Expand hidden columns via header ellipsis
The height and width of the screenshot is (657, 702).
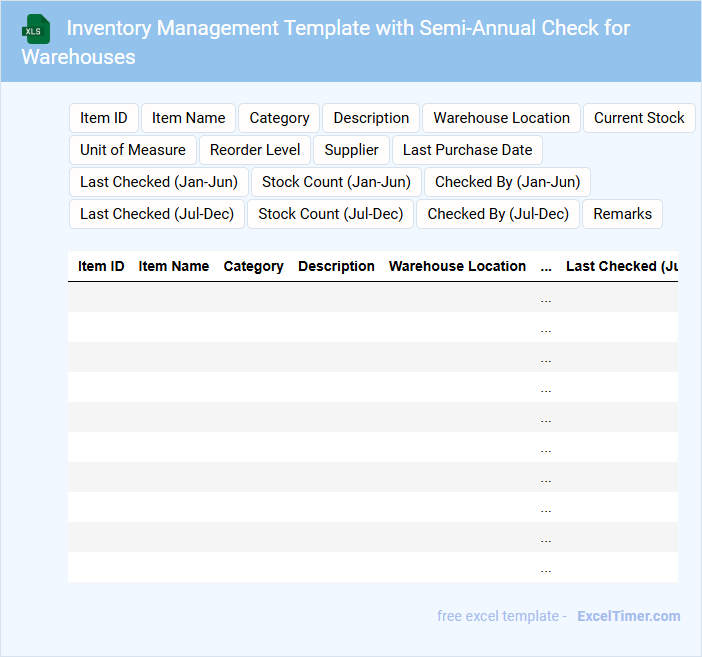(546, 267)
